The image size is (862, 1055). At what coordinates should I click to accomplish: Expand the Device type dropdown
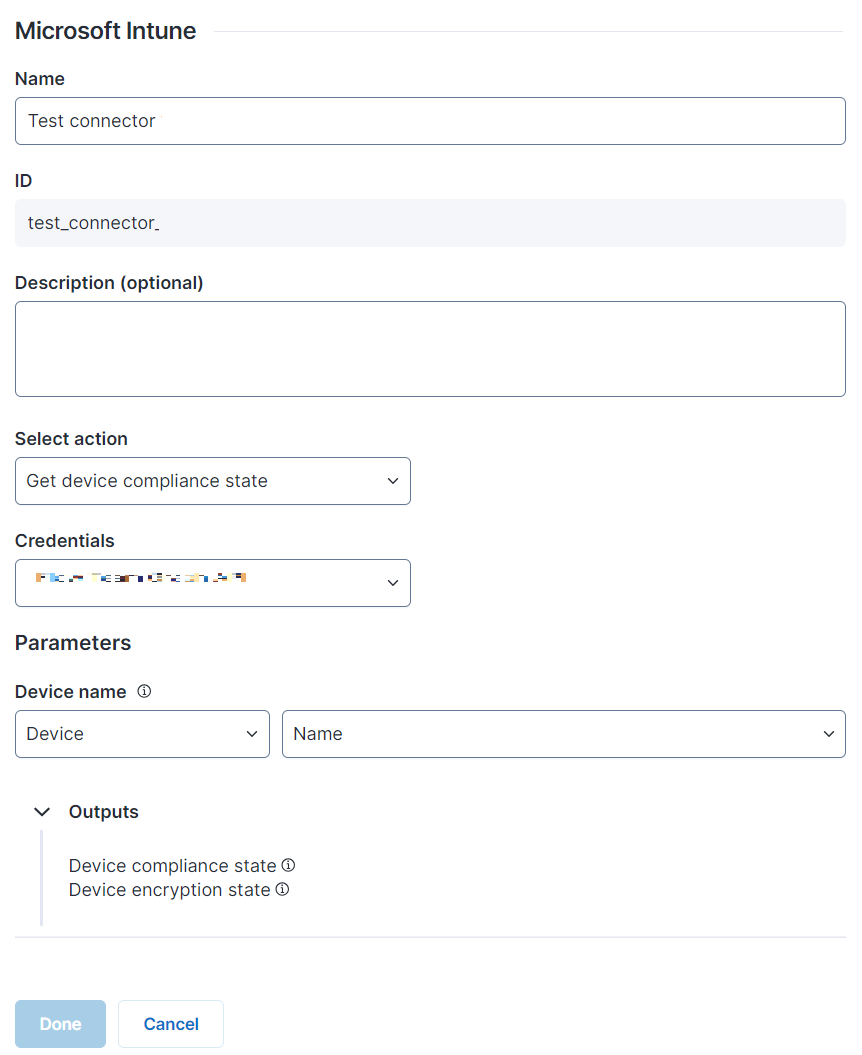[142, 734]
